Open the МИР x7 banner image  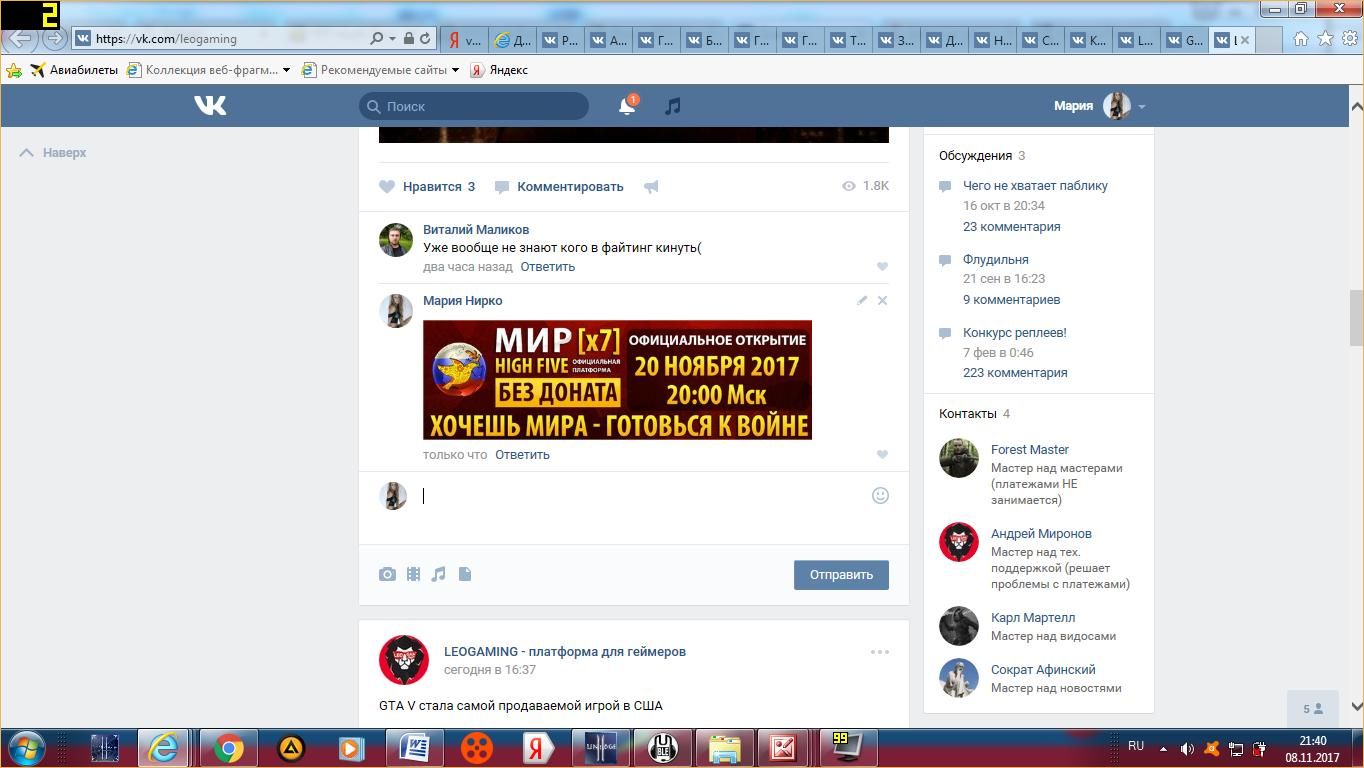617,380
